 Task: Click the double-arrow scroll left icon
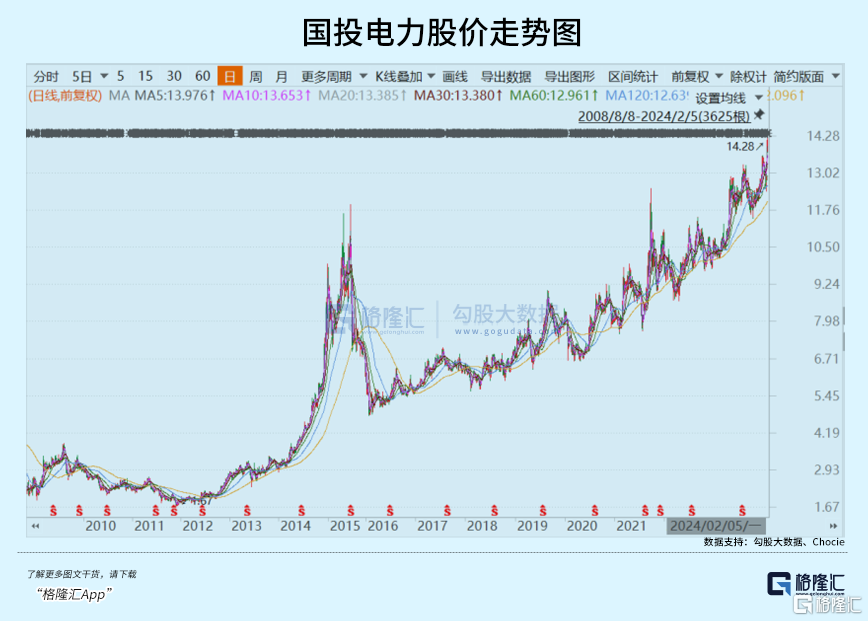click(x=35, y=526)
